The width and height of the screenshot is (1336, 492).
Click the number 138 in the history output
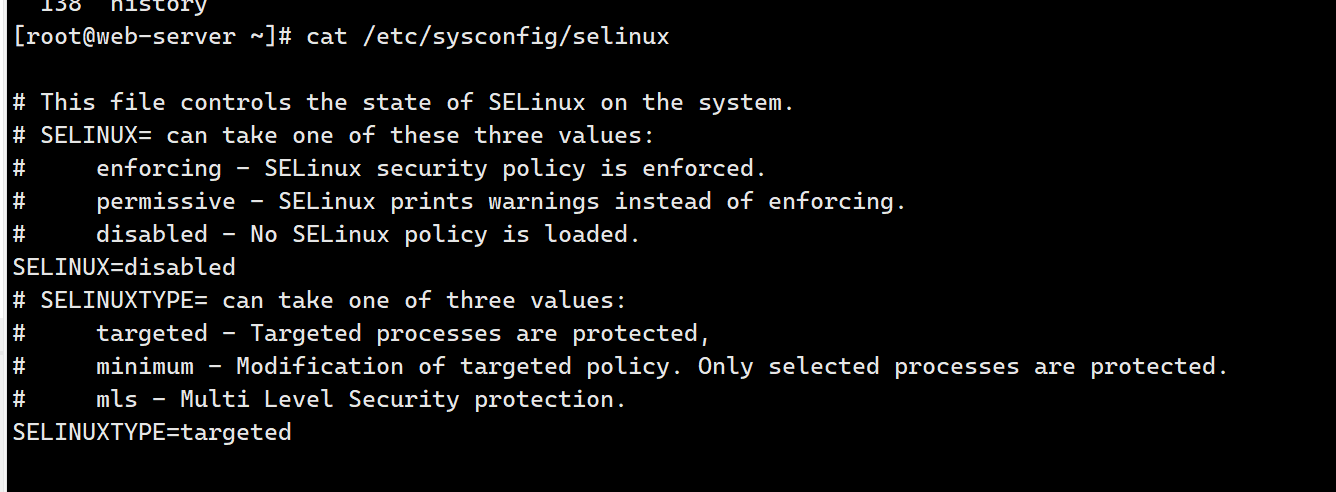[60, 6]
